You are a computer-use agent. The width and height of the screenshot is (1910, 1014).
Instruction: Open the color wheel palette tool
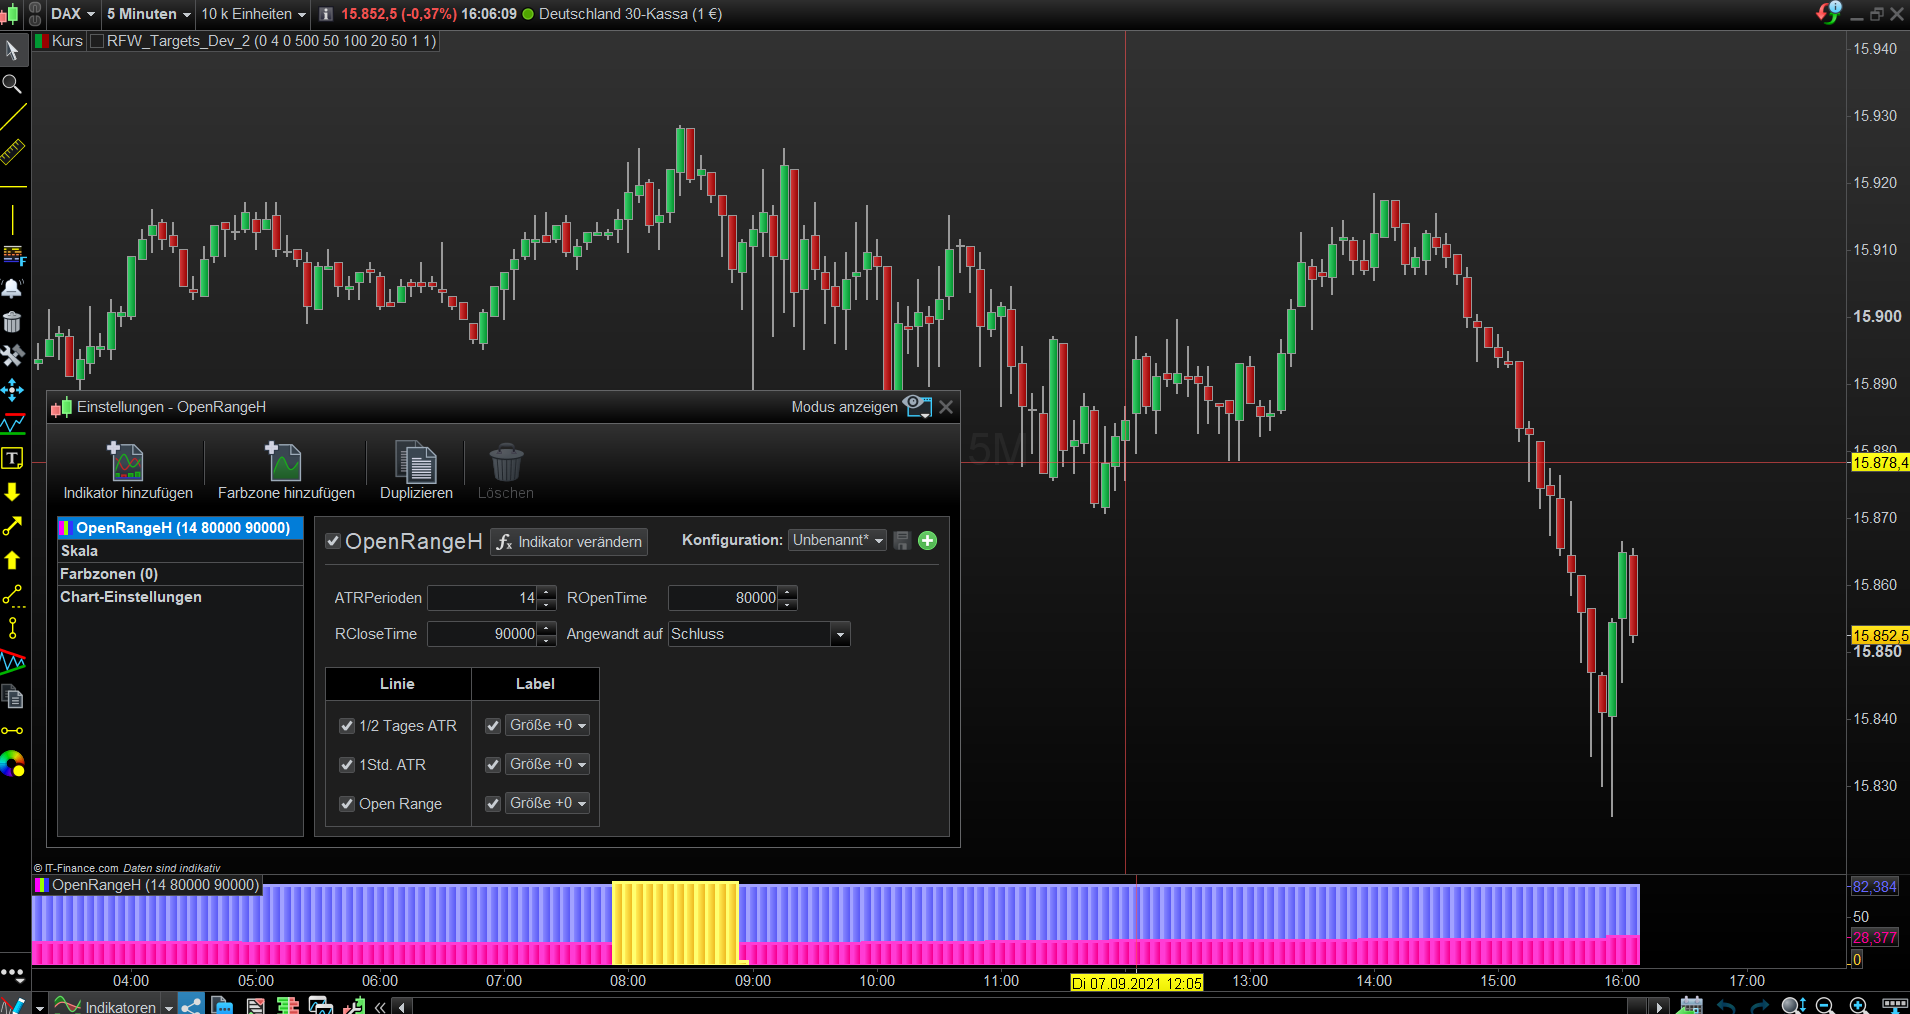click(x=12, y=764)
